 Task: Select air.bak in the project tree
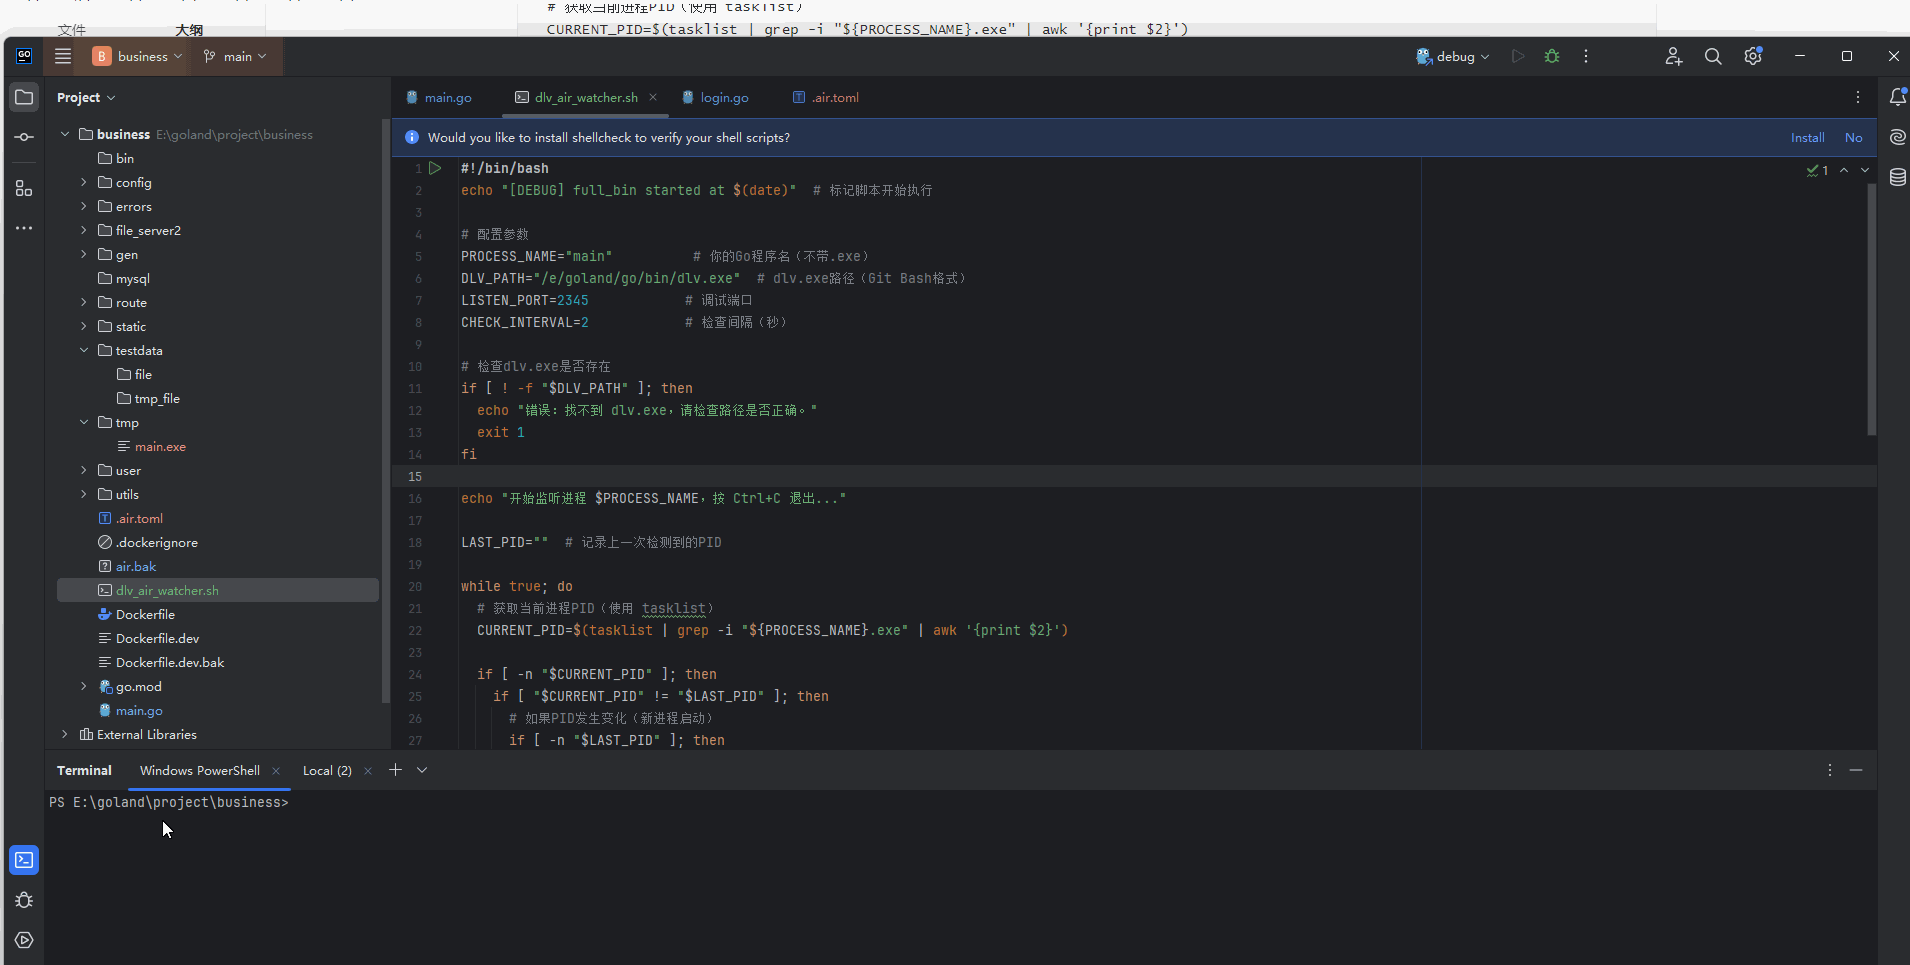click(x=135, y=566)
